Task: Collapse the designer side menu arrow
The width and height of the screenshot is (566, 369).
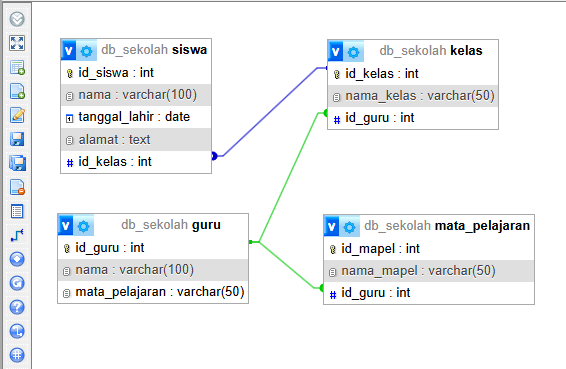Action: click(17, 19)
